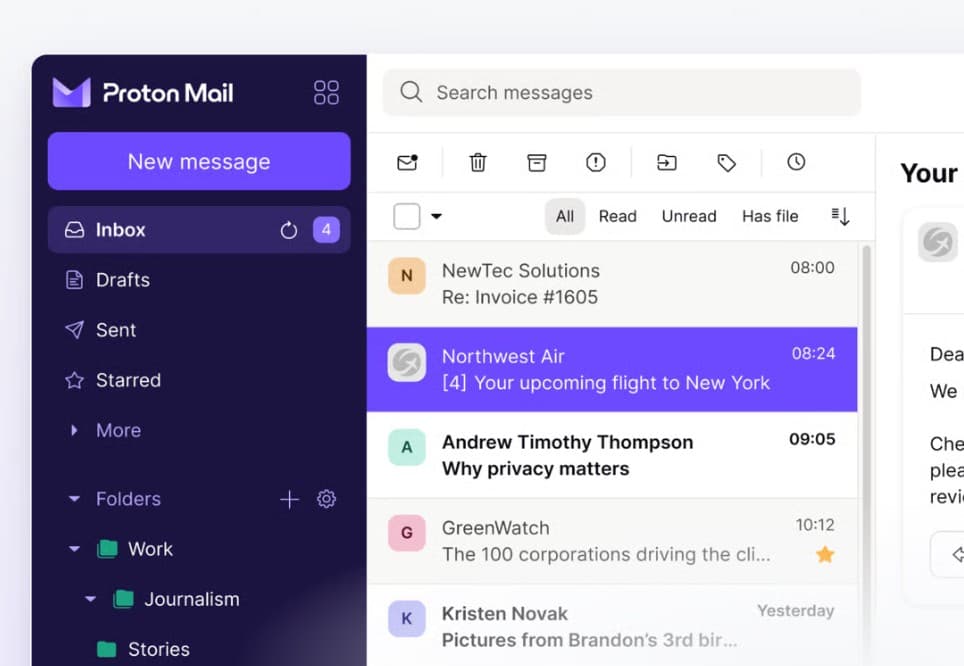This screenshot has width=964, height=666.
Task: Click the Proton Mail logo
Action: click(143, 93)
